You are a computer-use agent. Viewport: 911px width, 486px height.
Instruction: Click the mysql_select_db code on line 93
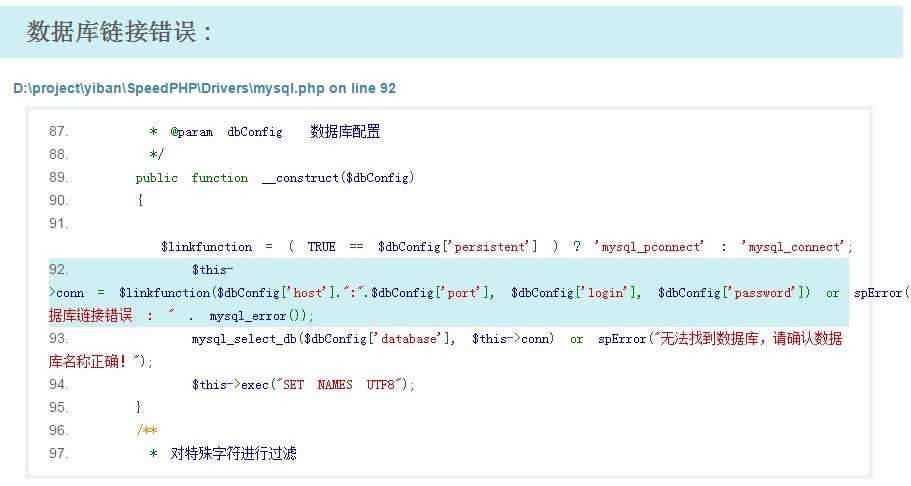point(244,339)
